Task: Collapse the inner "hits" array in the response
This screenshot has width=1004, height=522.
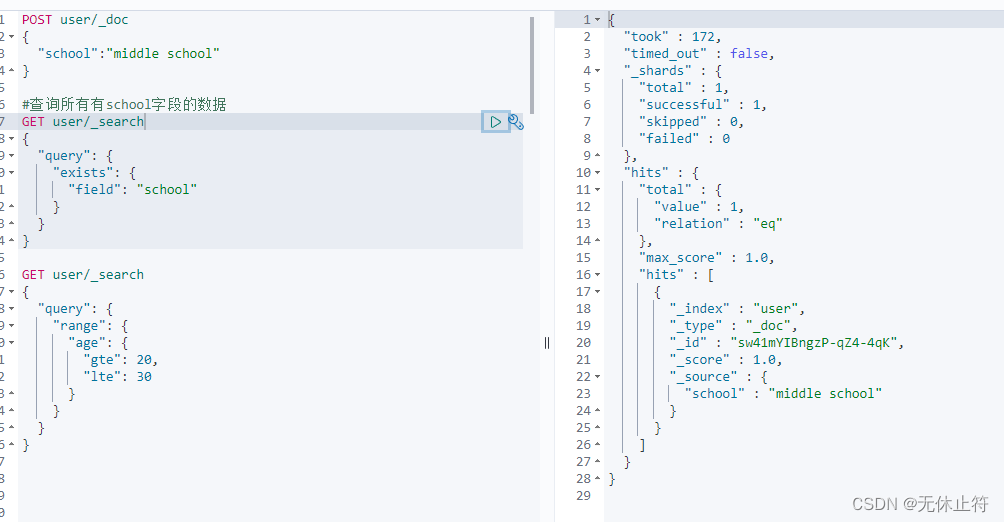Action: (x=598, y=275)
